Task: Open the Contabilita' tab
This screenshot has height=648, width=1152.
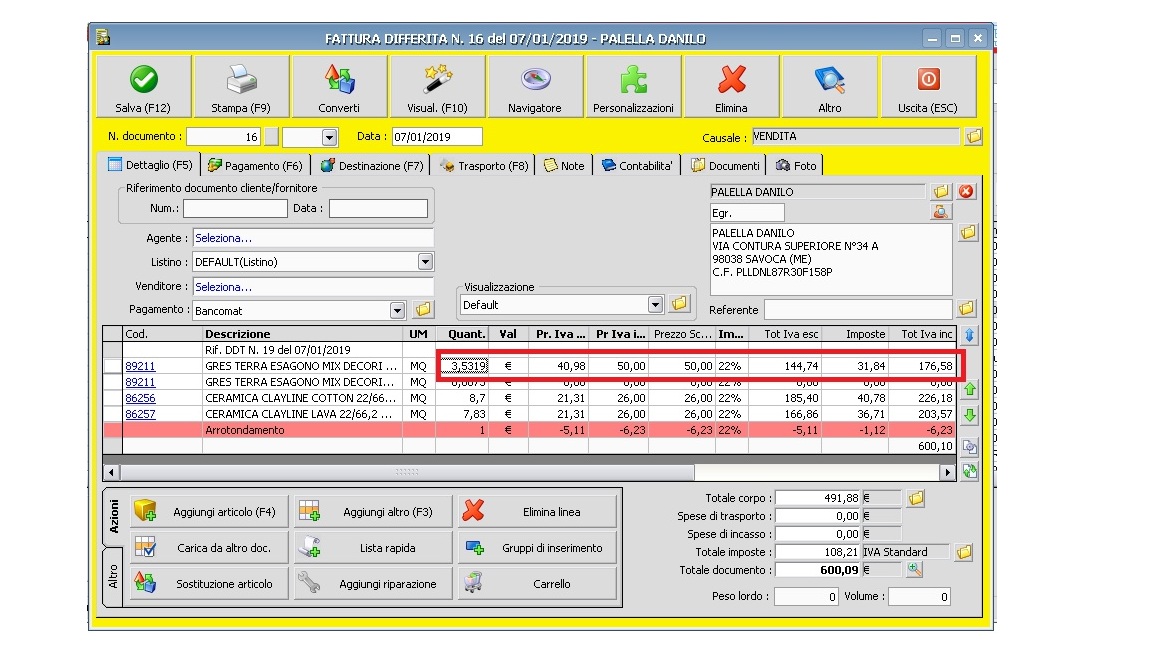Action: [637, 166]
